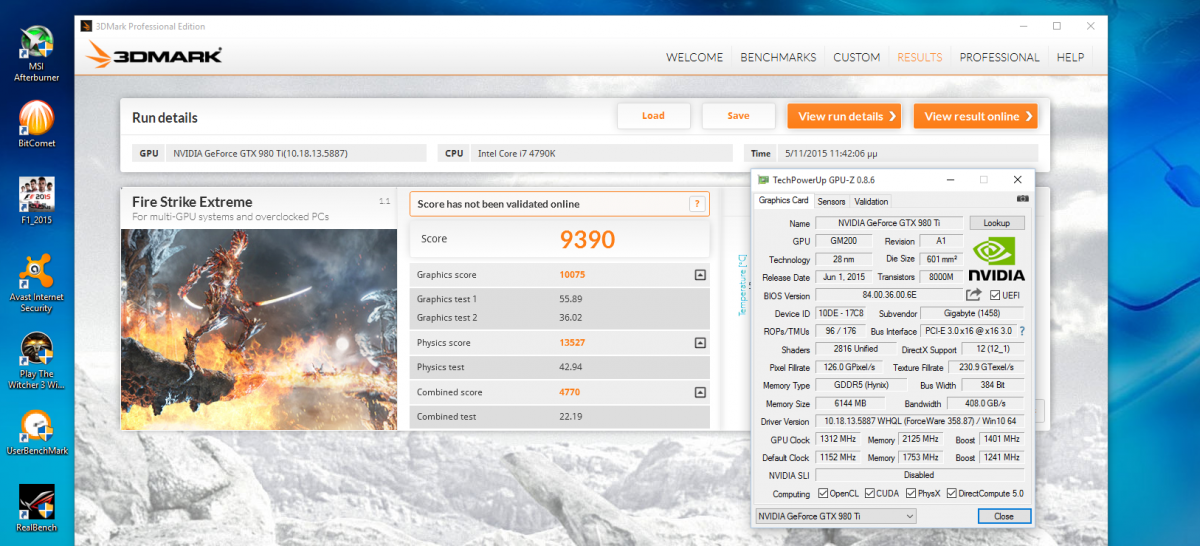Screen dimensions: 1200x546
Task: Collapse the Physics score section
Action: click(700, 343)
